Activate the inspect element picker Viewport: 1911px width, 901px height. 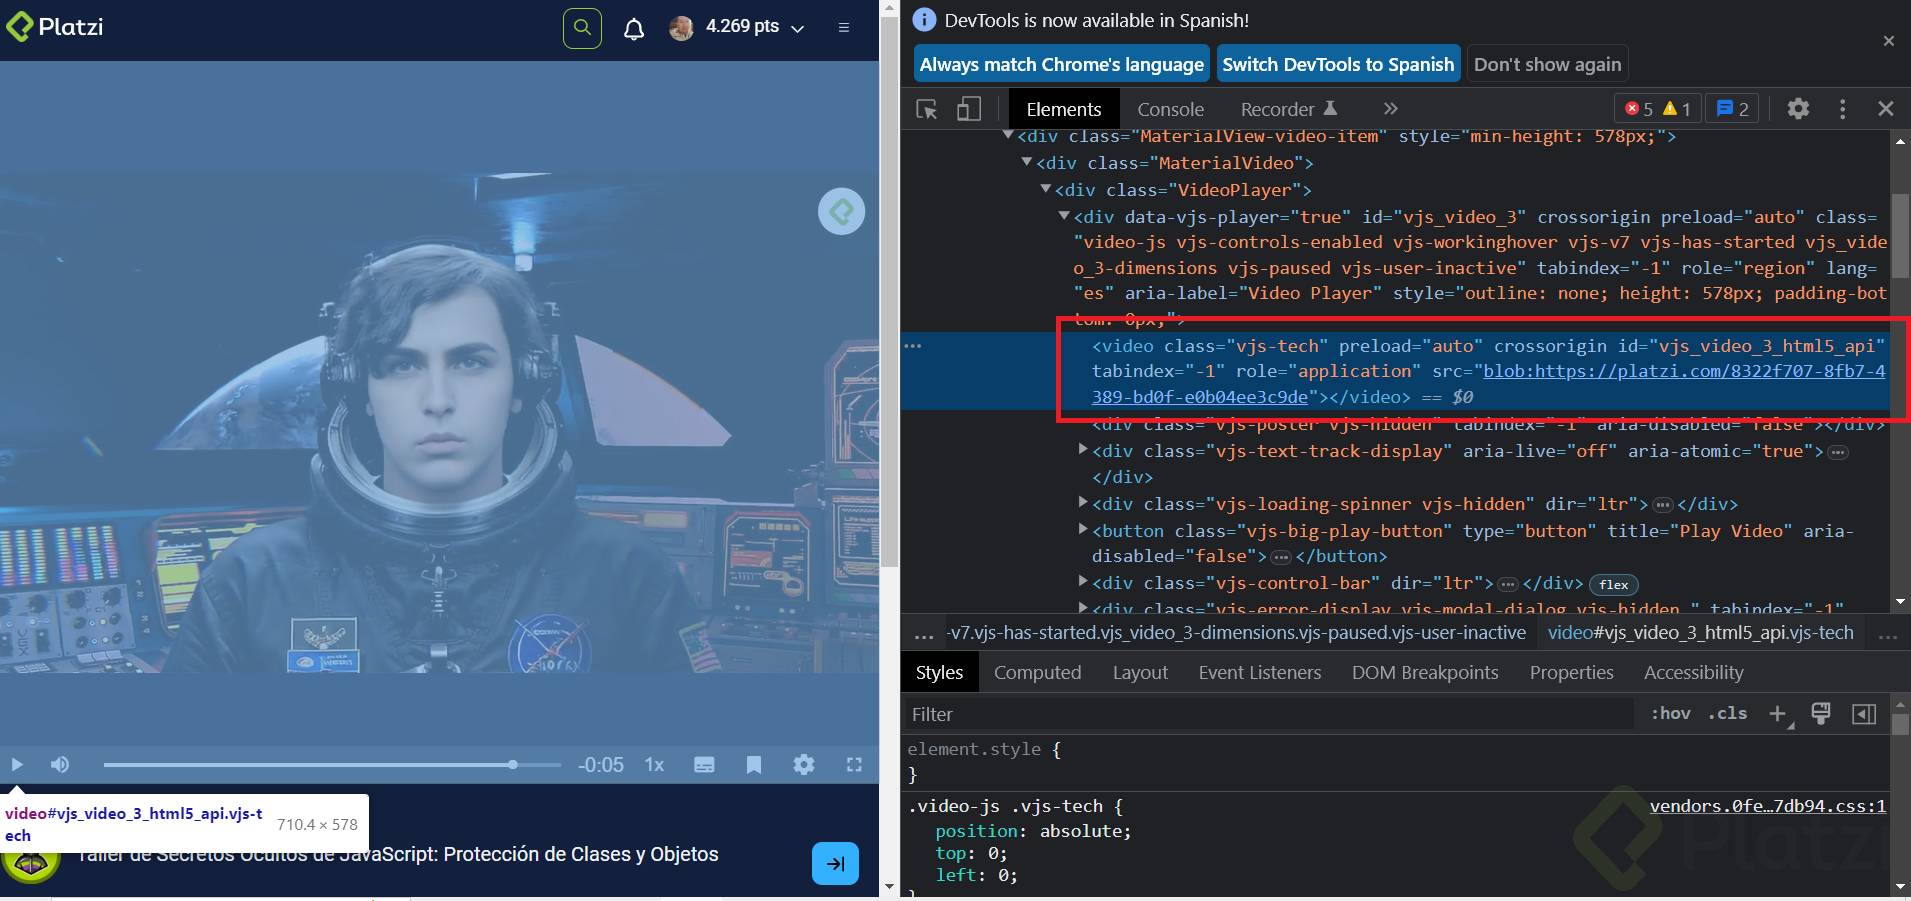(x=927, y=109)
